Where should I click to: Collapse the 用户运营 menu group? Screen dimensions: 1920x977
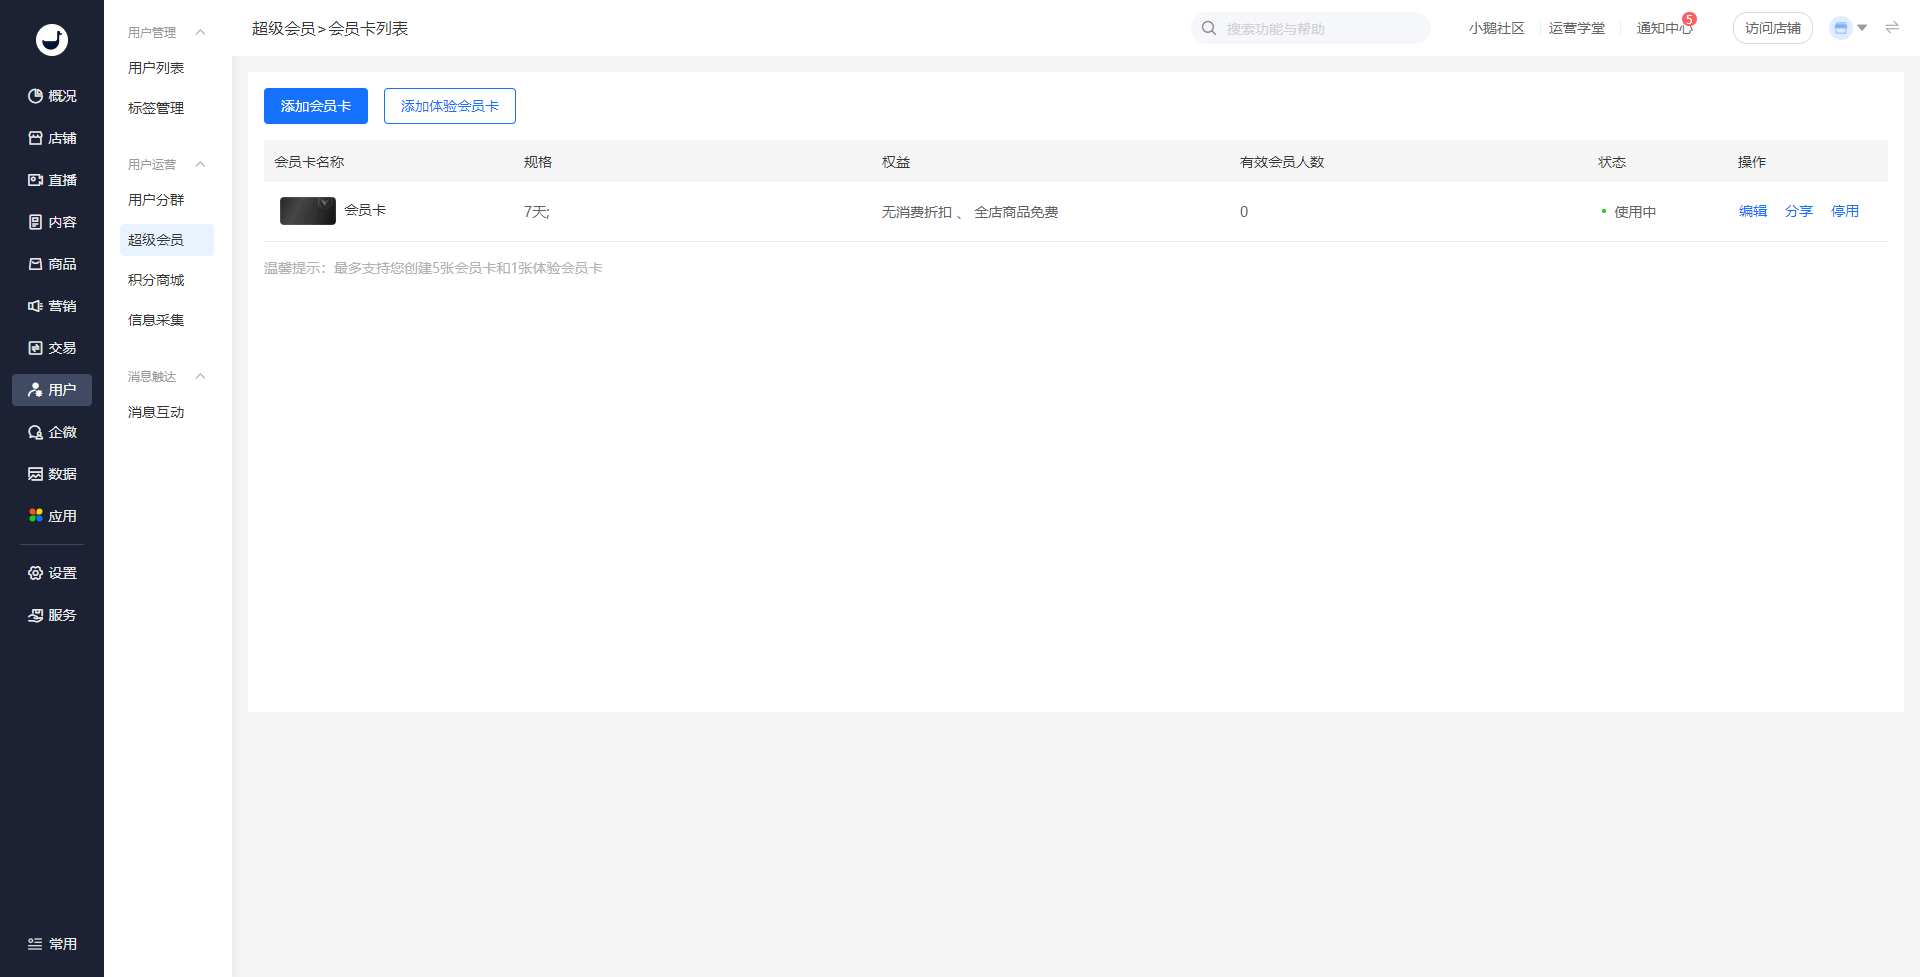[200, 164]
